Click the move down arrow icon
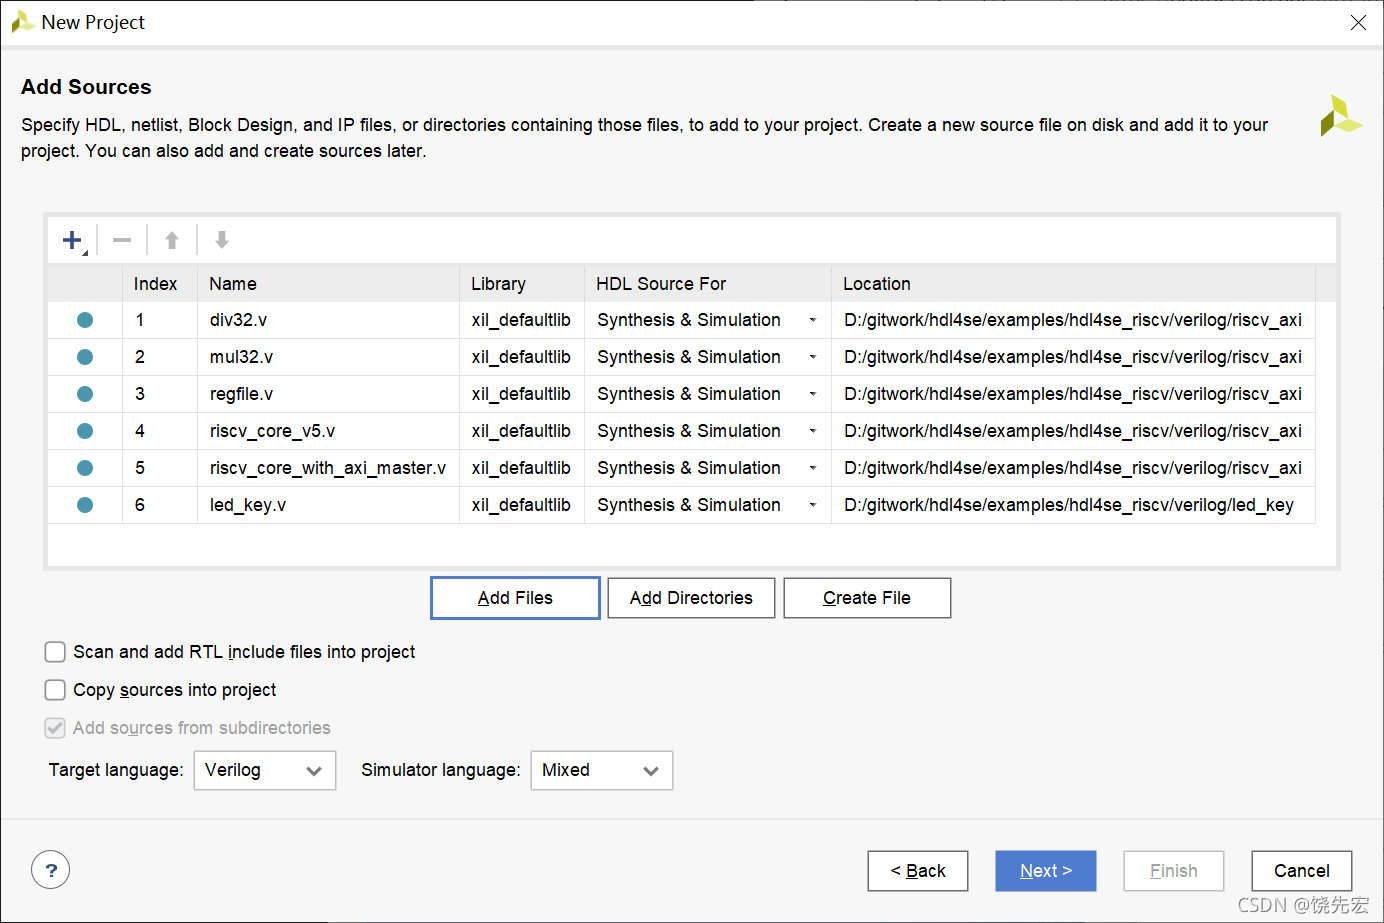The image size is (1384, 923). coord(222,240)
